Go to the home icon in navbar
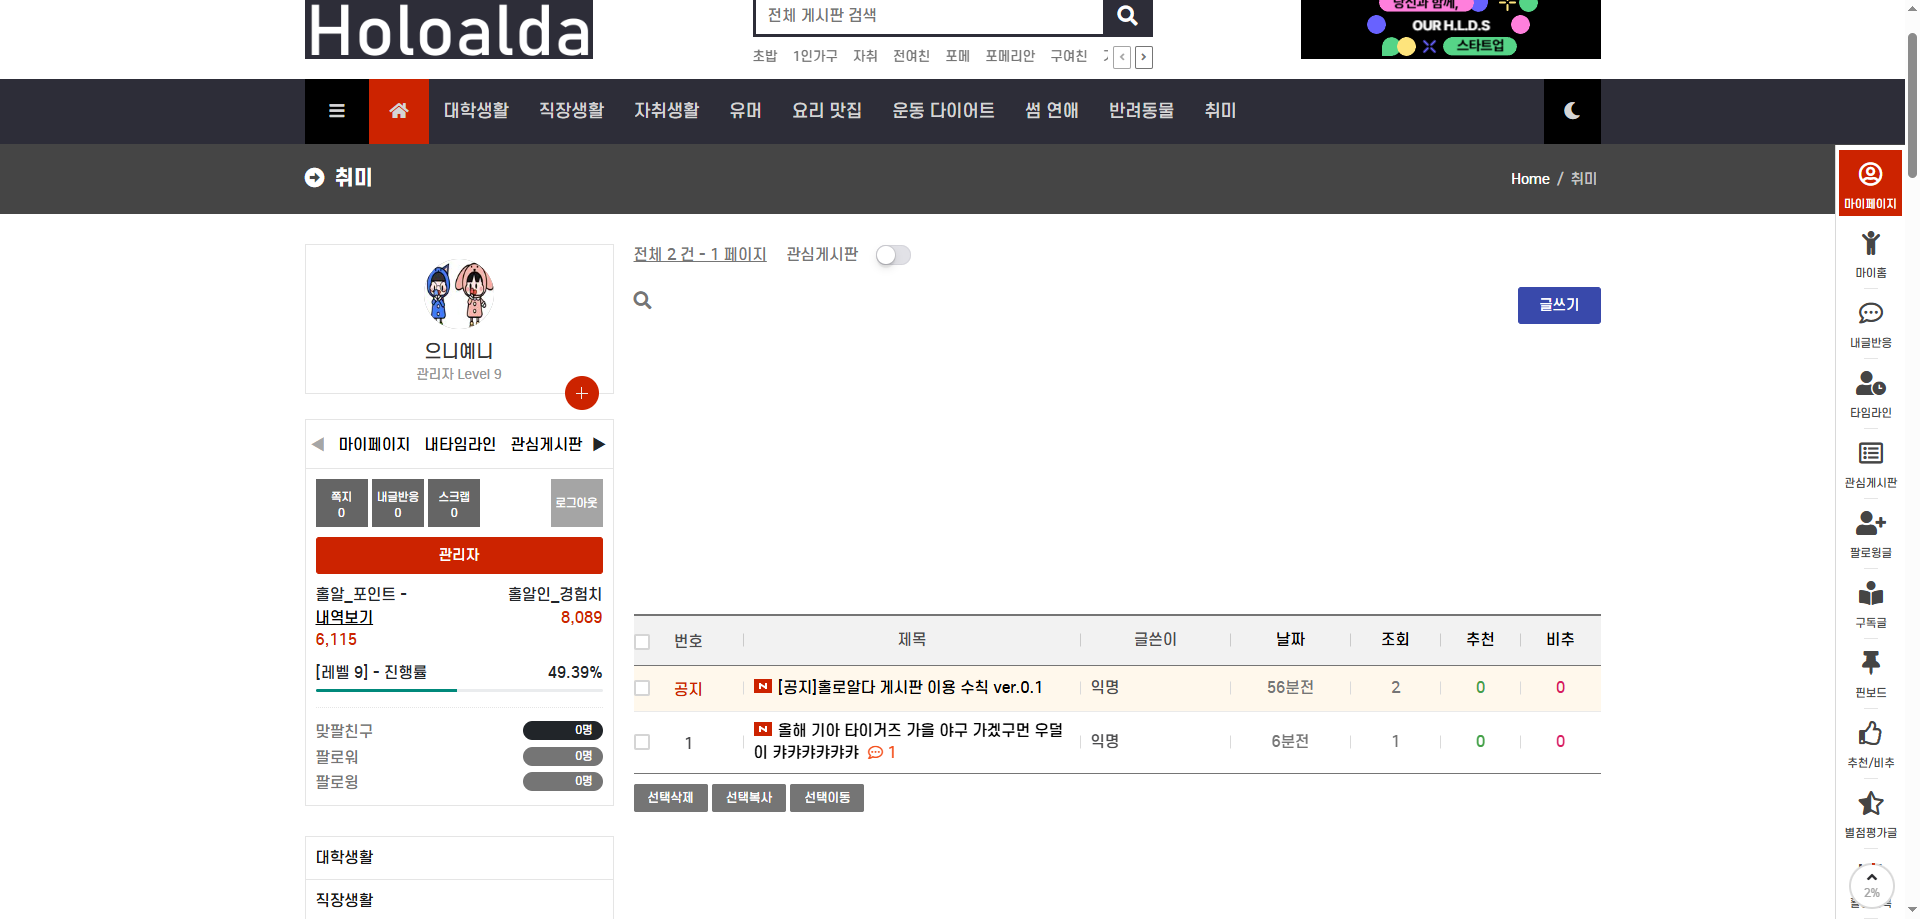Image resolution: width=1920 pixels, height=919 pixels. coord(399,111)
